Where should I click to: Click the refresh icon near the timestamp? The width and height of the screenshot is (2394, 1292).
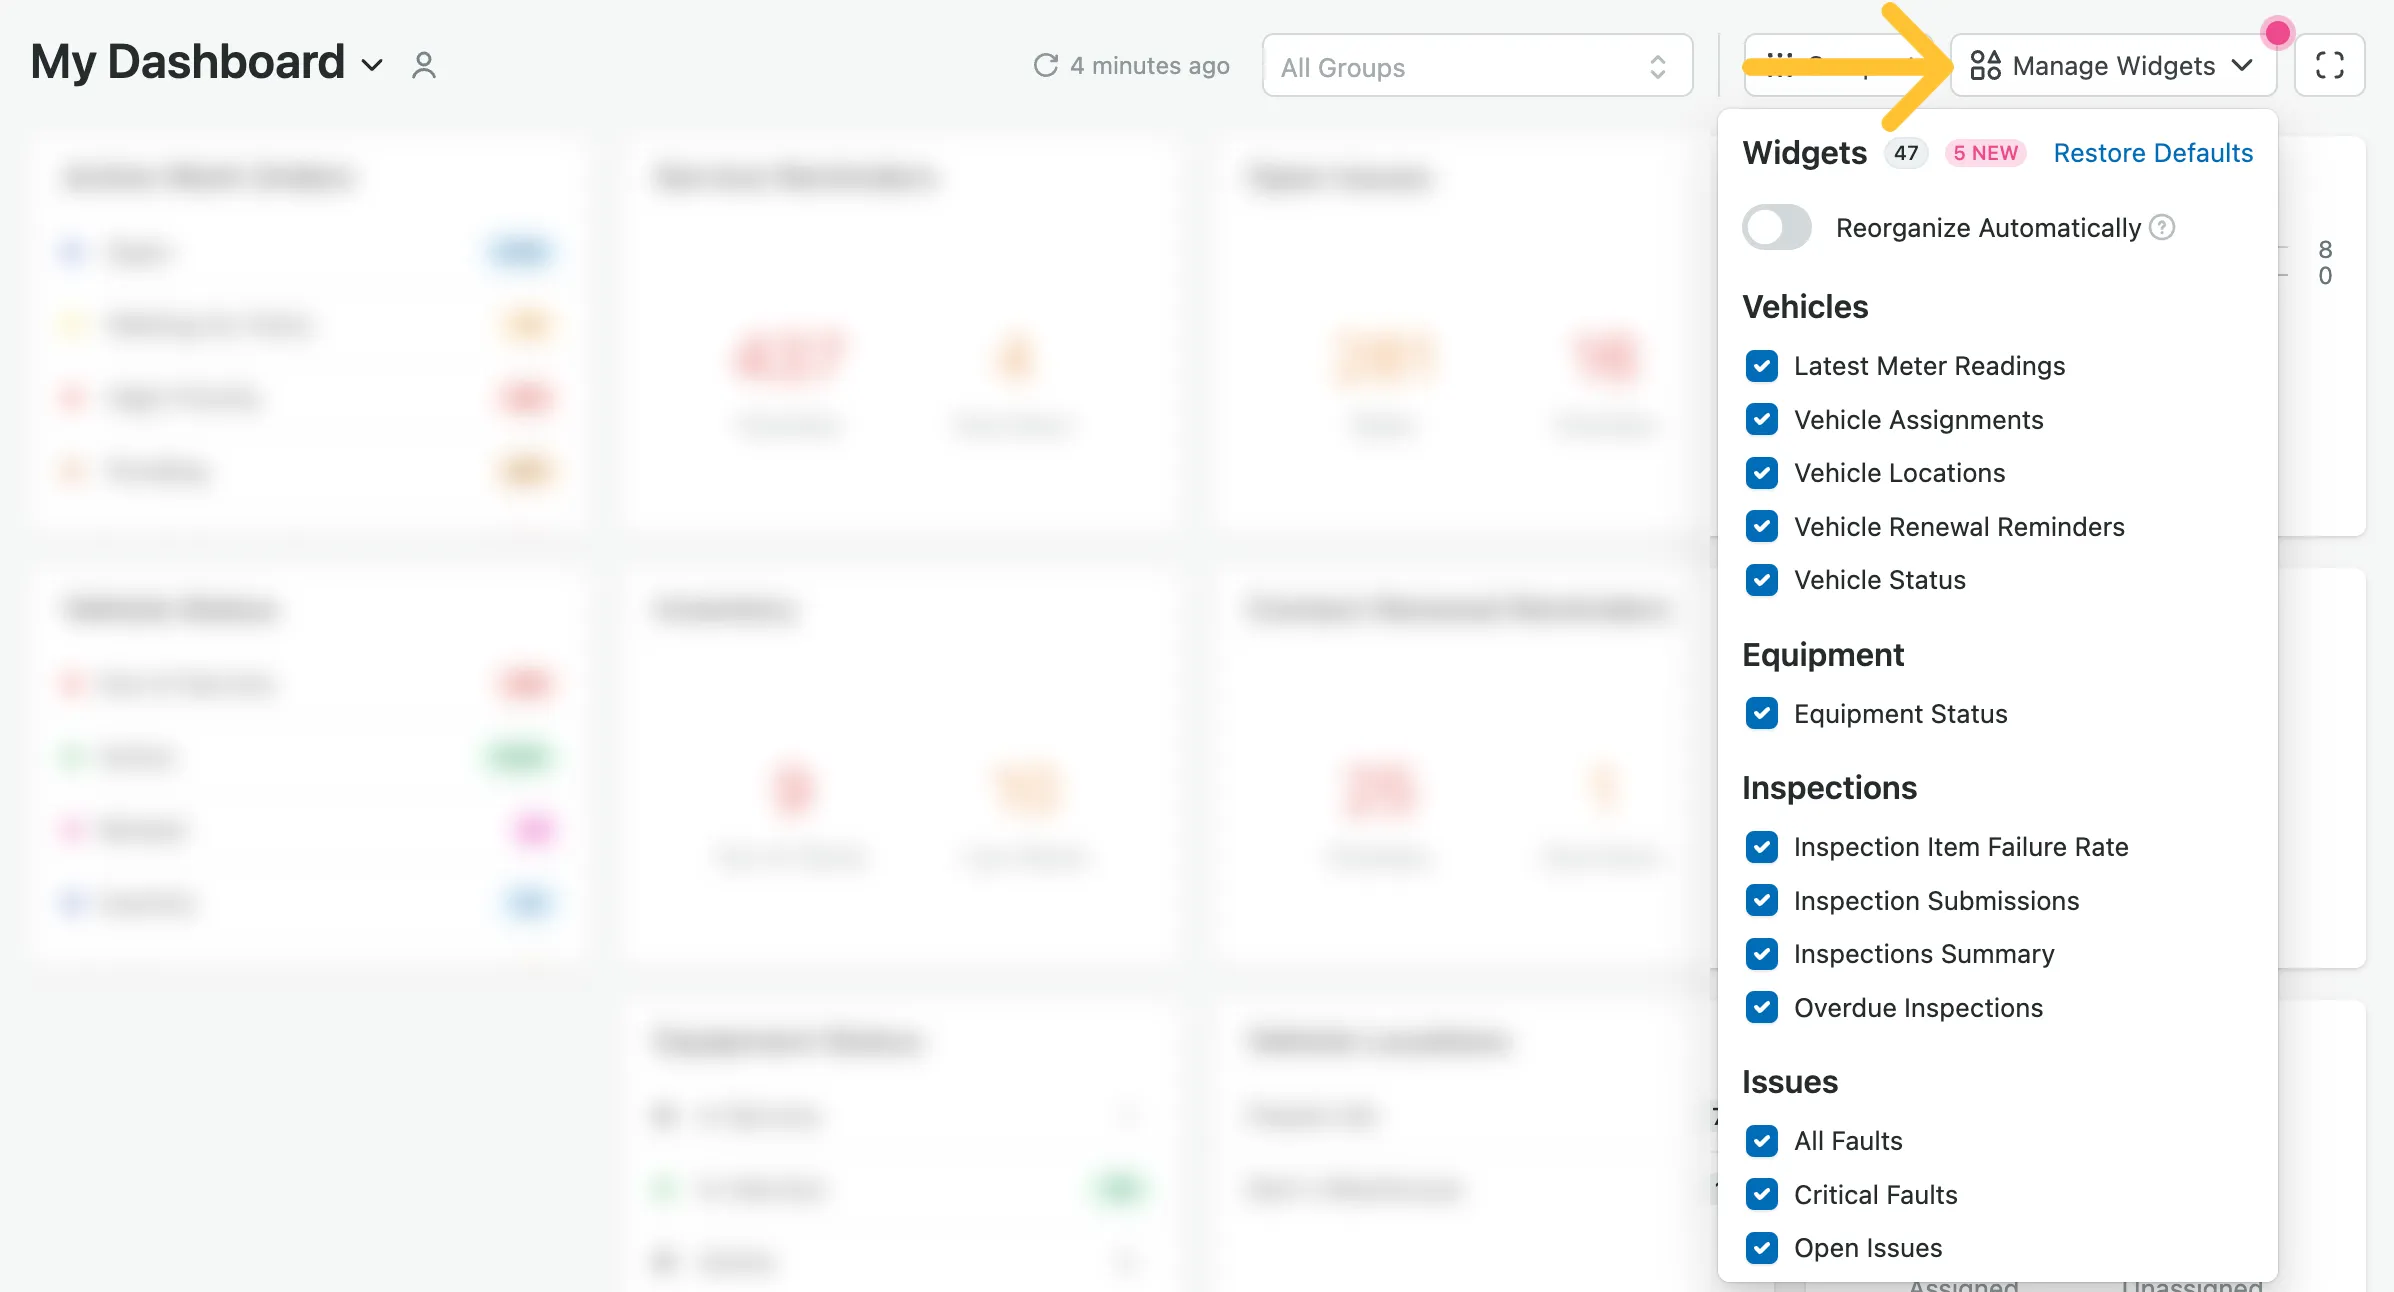1044,65
